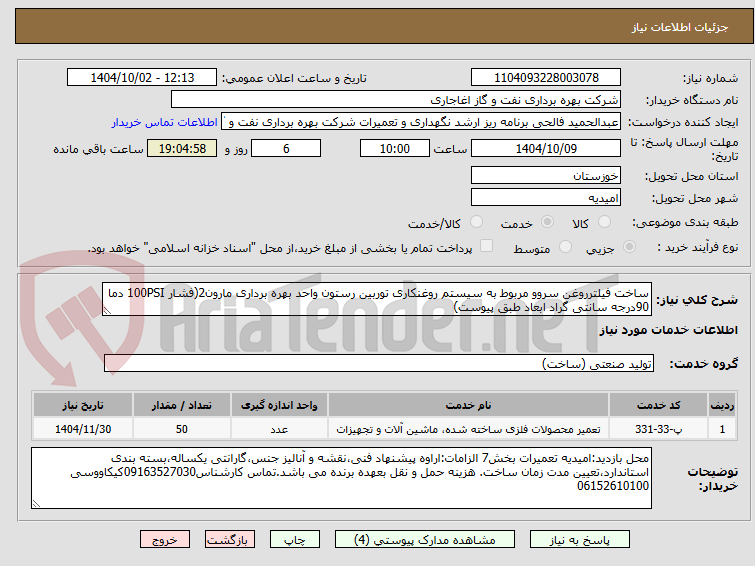
Task: Open اطلاعات تماس خریدار contact link
Action: click(x=165, y=122)
